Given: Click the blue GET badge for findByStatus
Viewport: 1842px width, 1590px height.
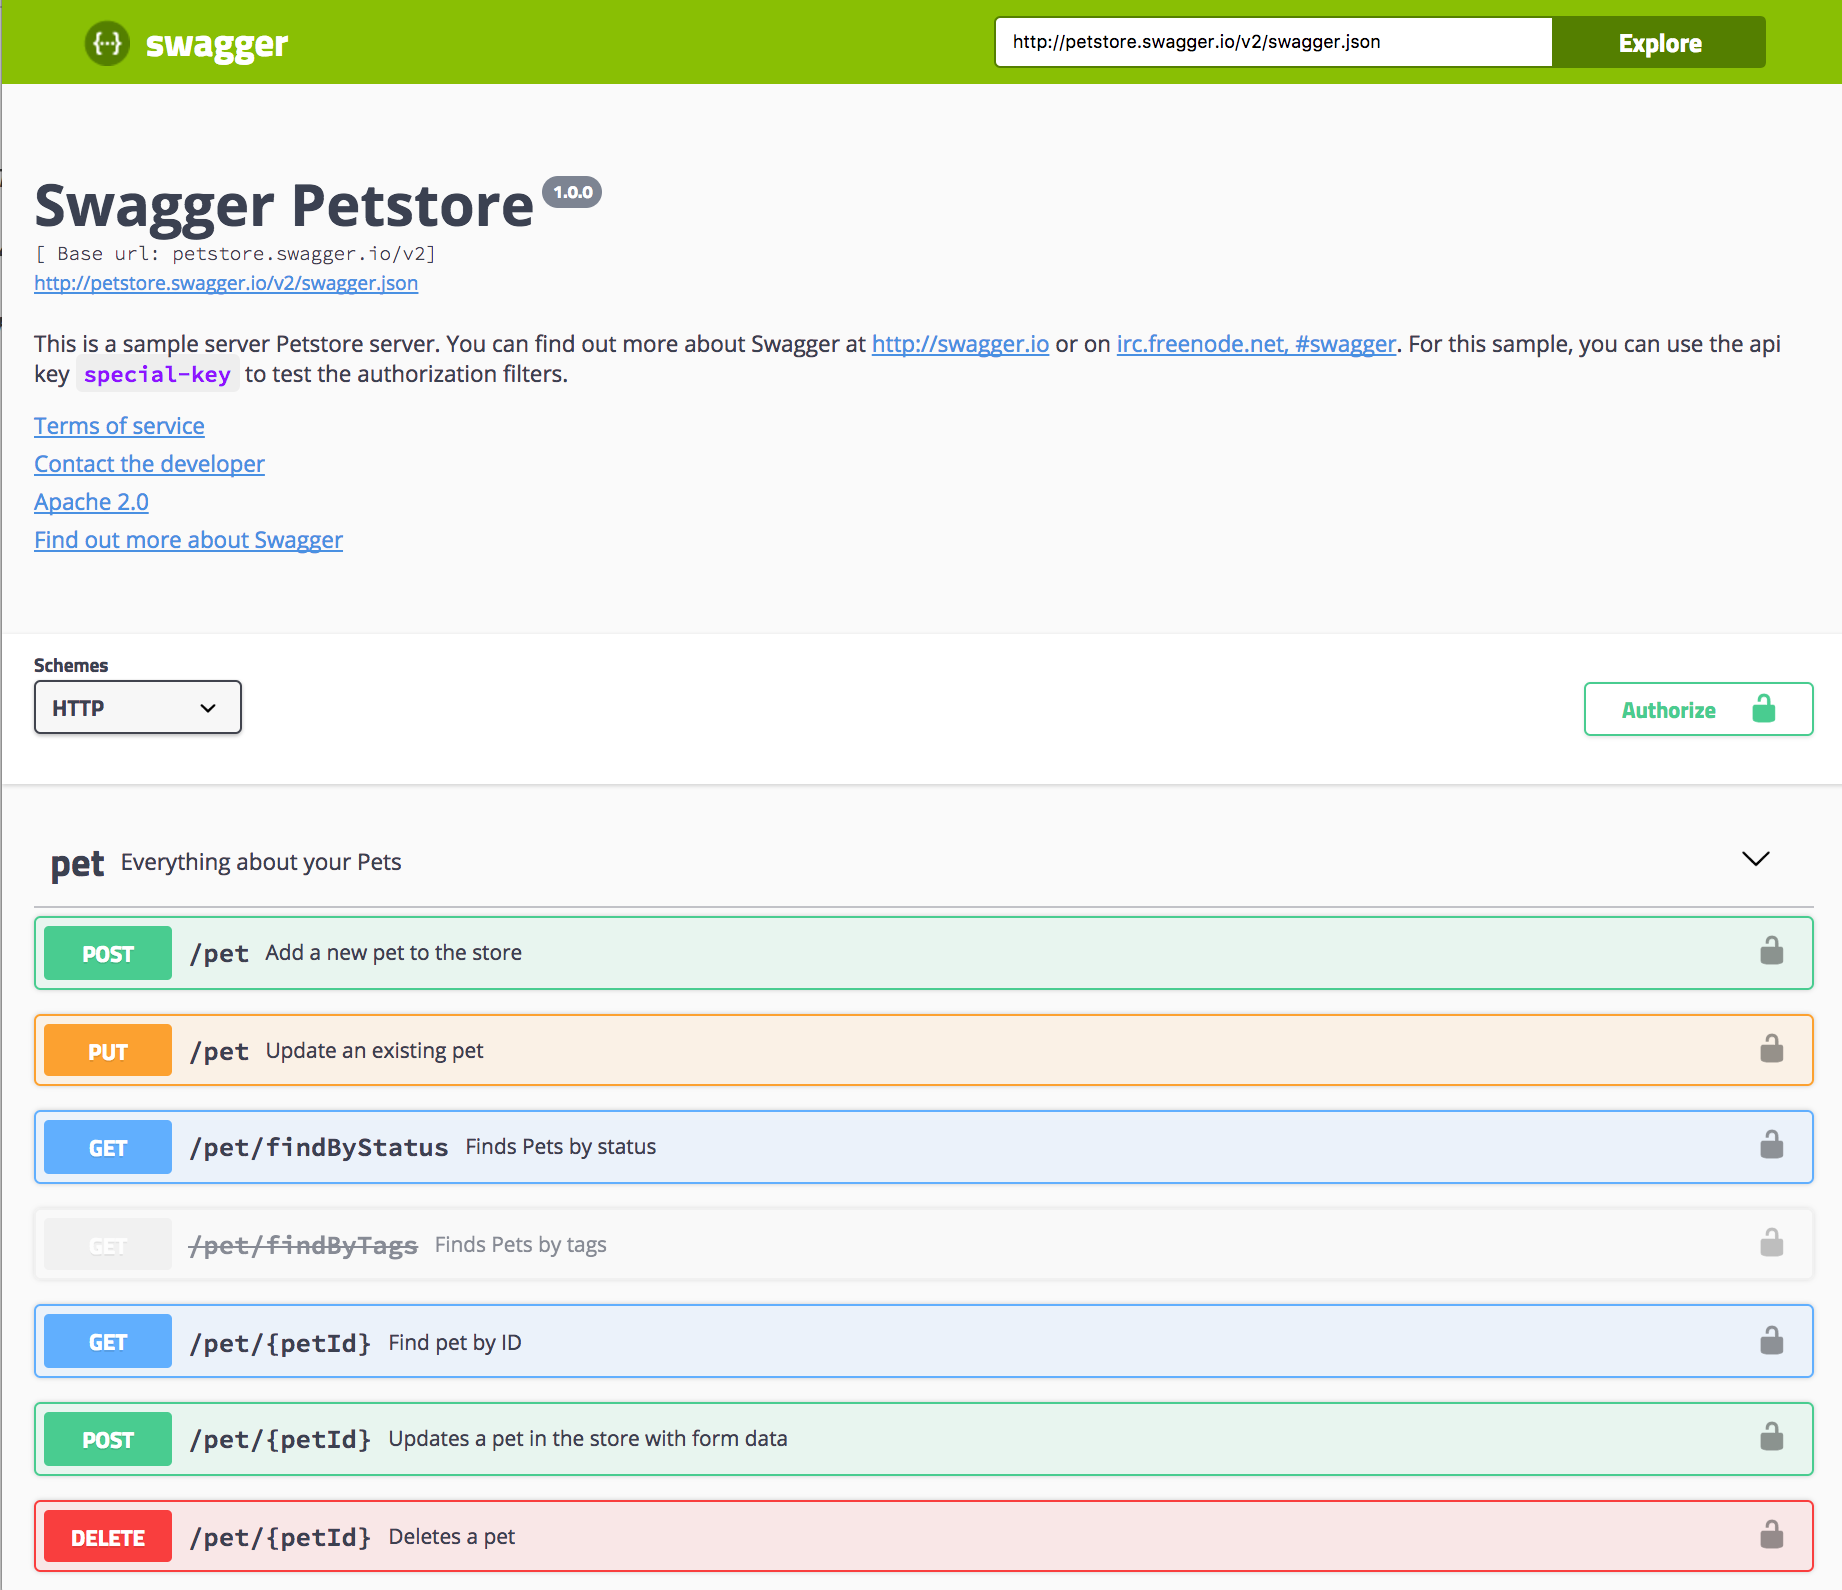Looking at the screenshot, I should 108,1147.
